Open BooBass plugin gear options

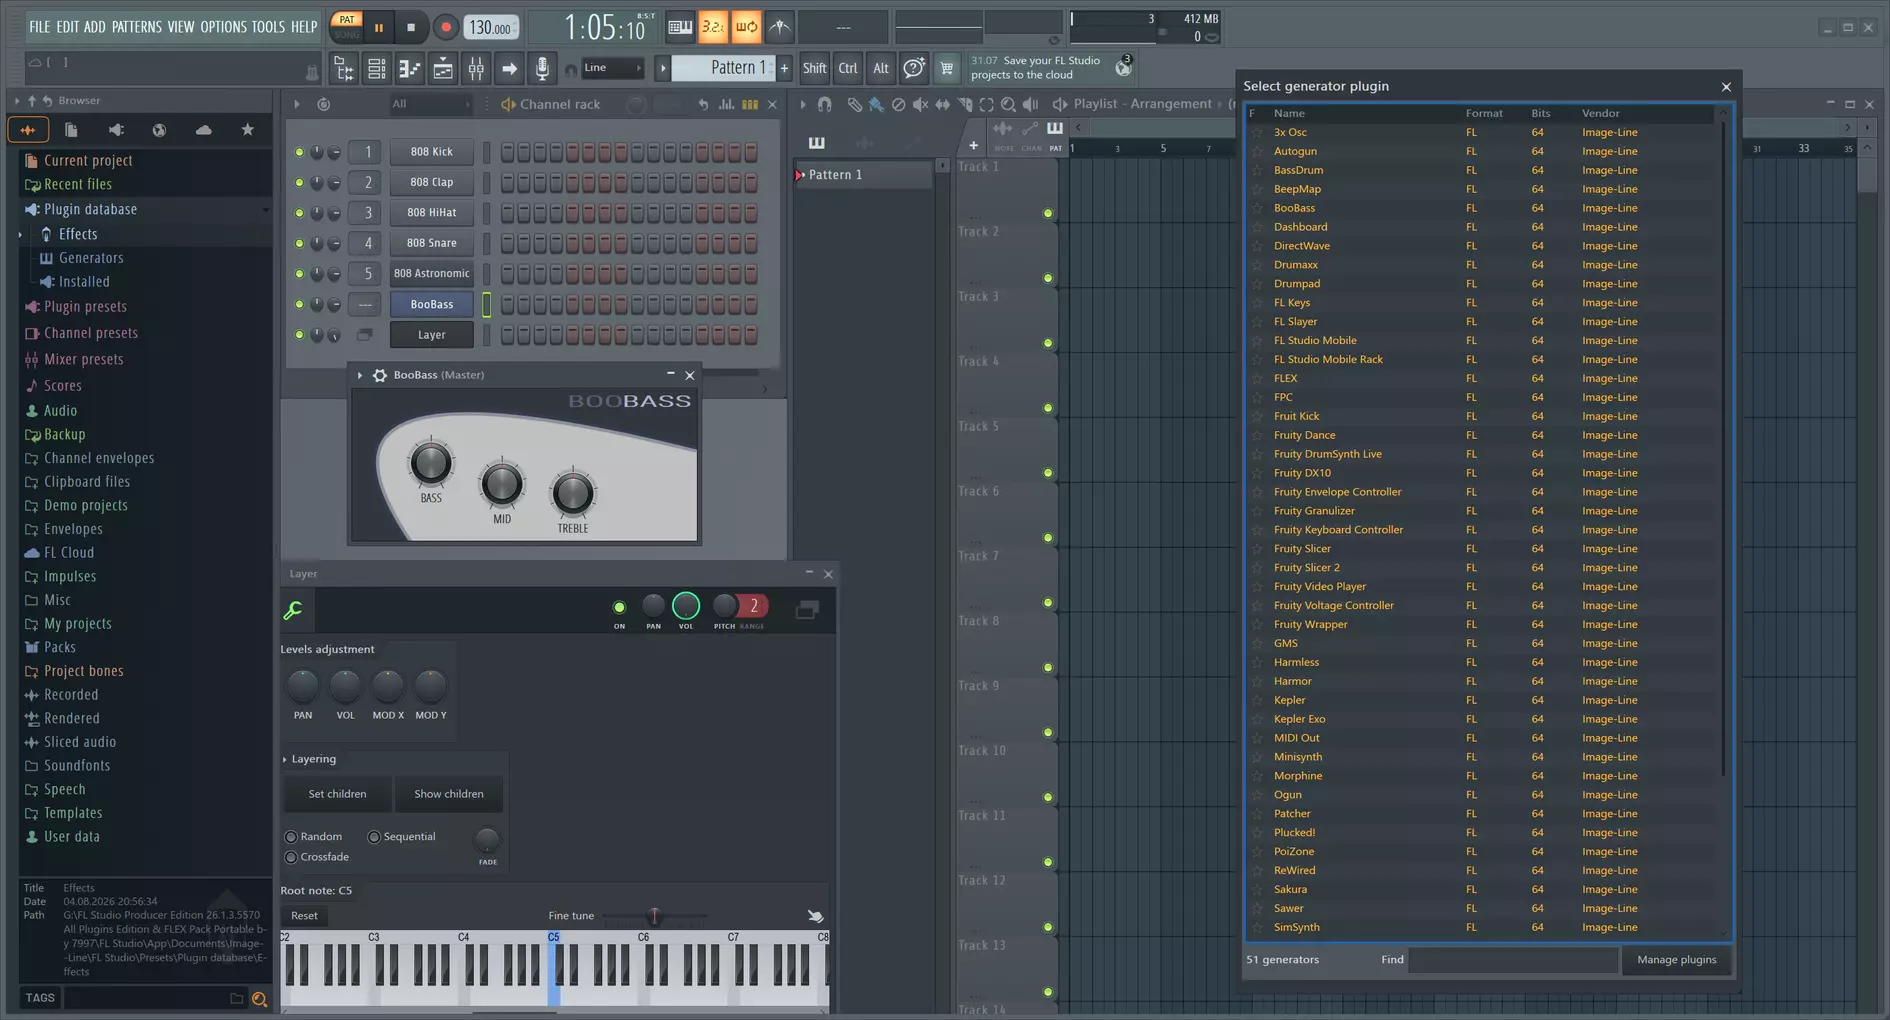click(x=380, y=375)
